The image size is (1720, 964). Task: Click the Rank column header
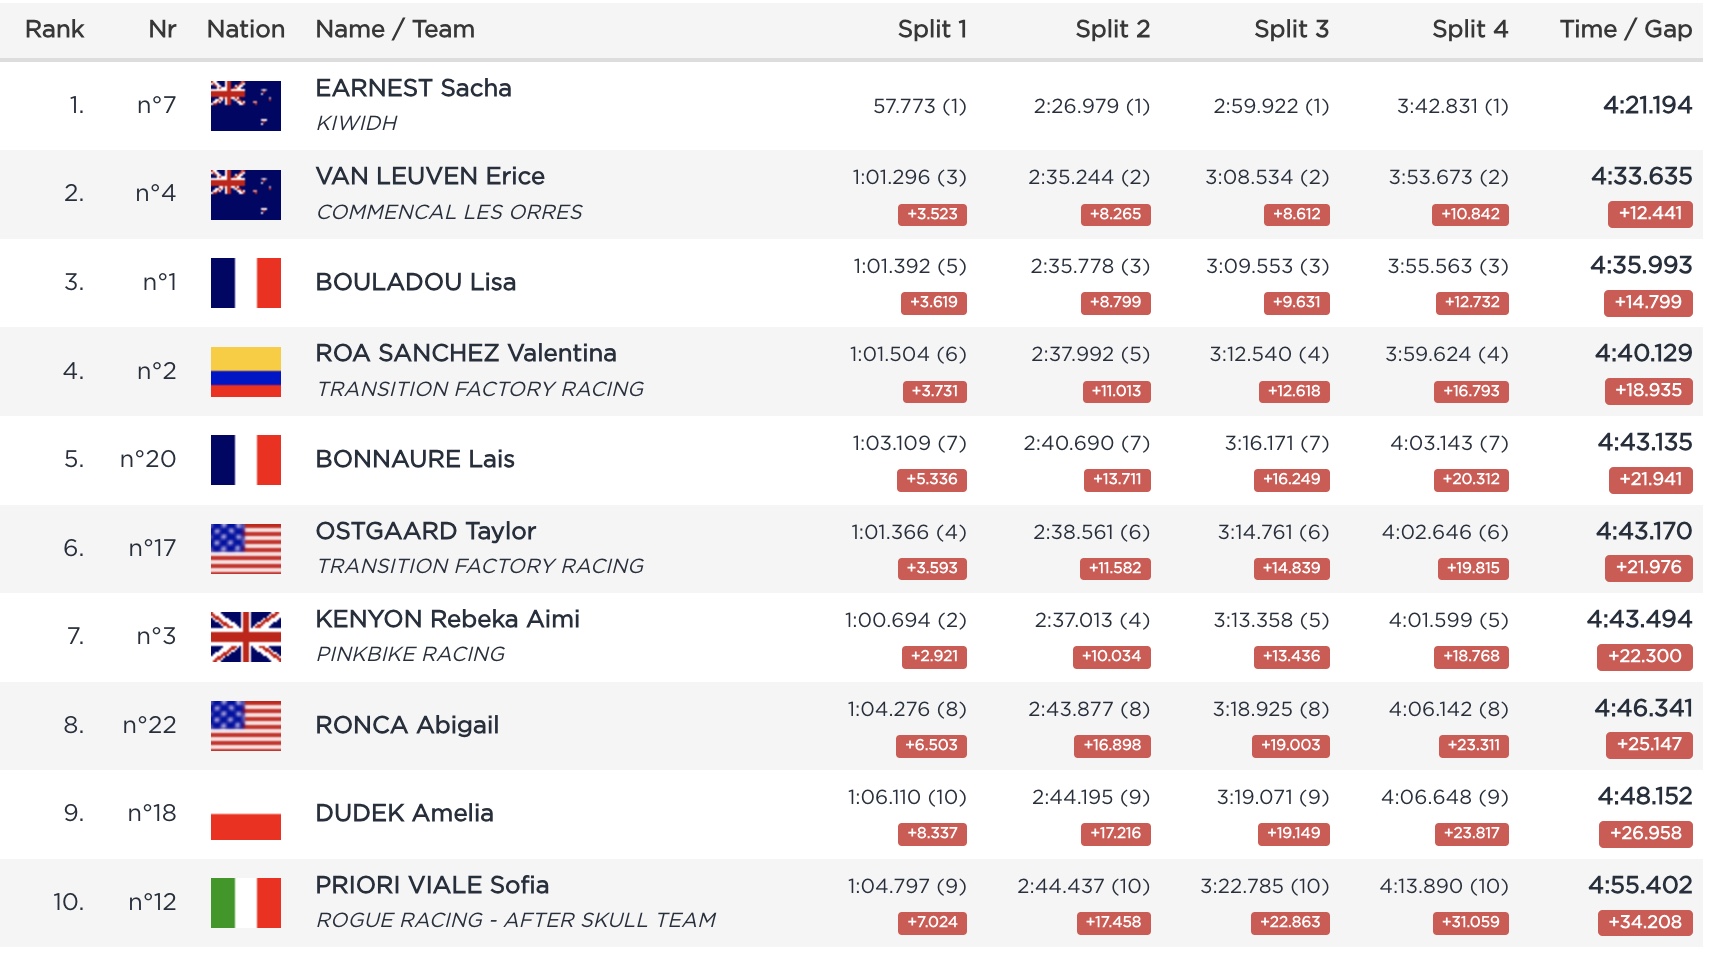coord(54,29)
